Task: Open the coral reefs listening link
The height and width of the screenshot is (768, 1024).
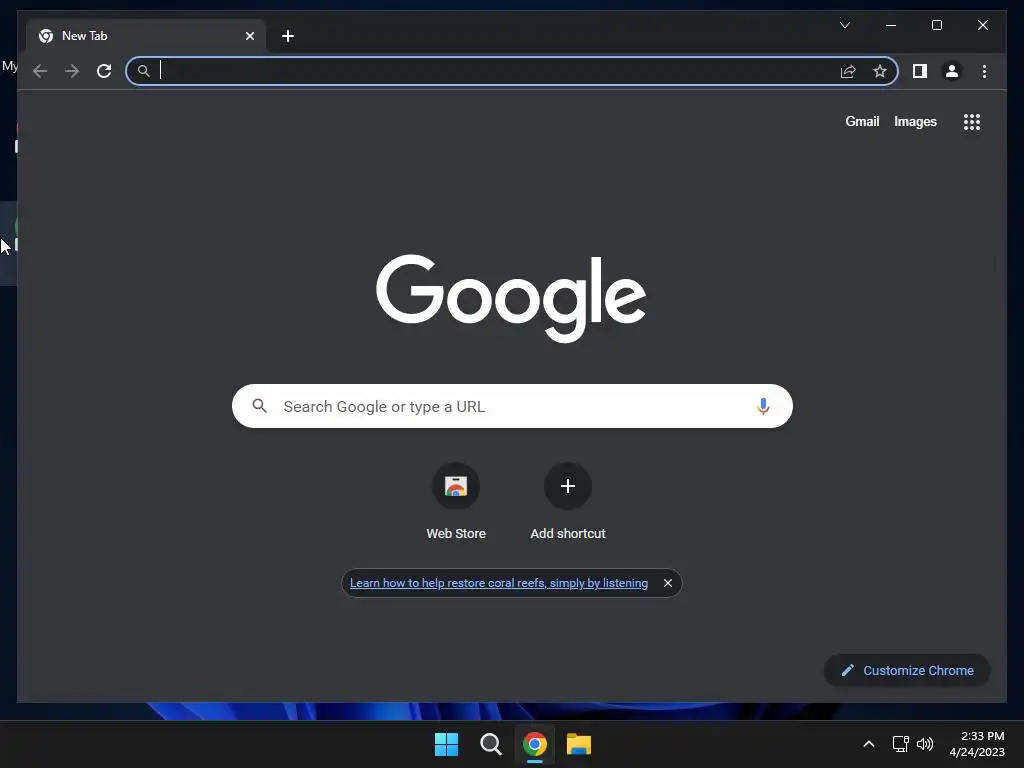Action: (x=499, y=583)
